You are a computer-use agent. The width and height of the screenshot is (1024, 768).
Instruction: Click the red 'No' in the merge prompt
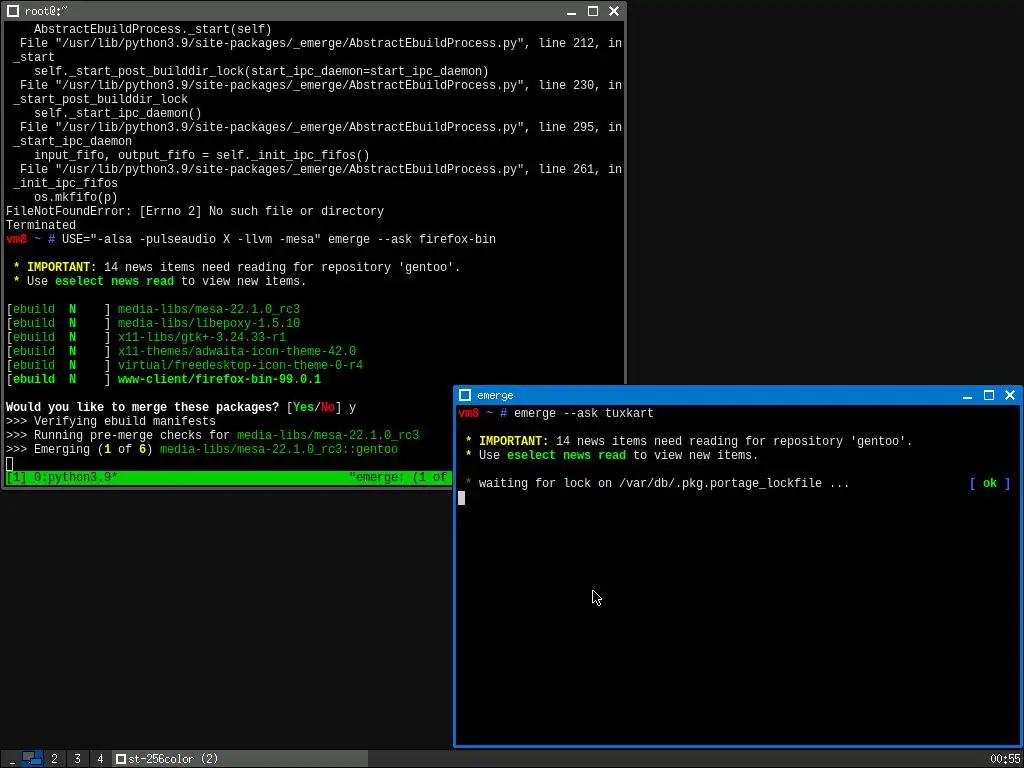(x=327, y=408)
